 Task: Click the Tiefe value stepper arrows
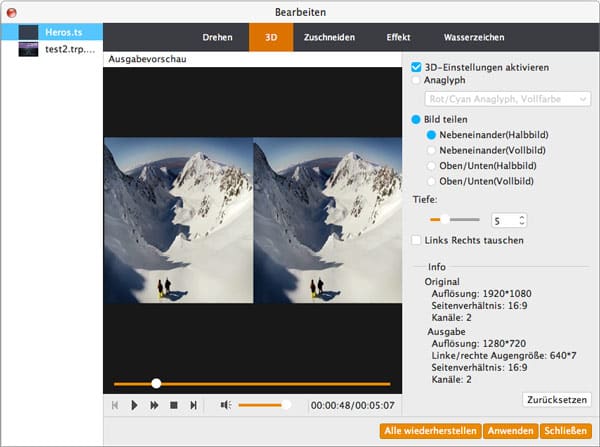tap(521, 219)
